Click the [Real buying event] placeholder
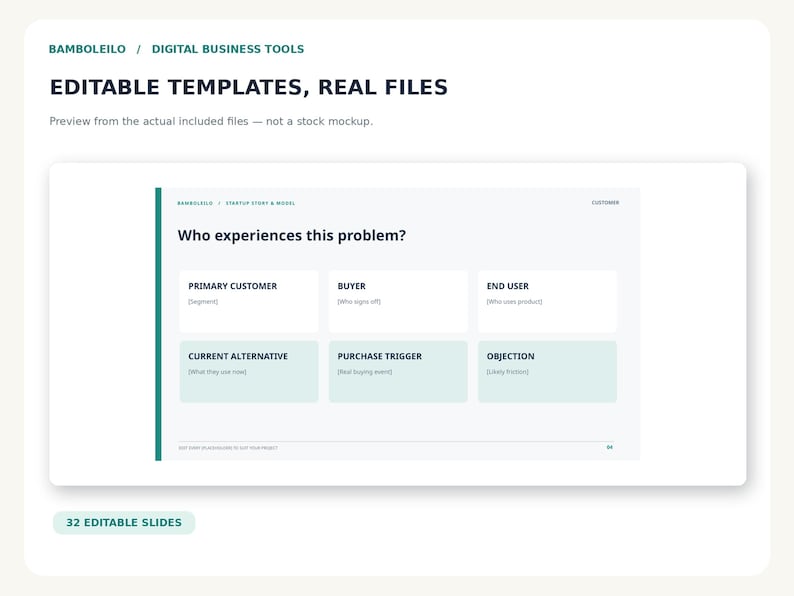This screenshot has width=794, height=596. pyautogui.click(x=365, y=372)
